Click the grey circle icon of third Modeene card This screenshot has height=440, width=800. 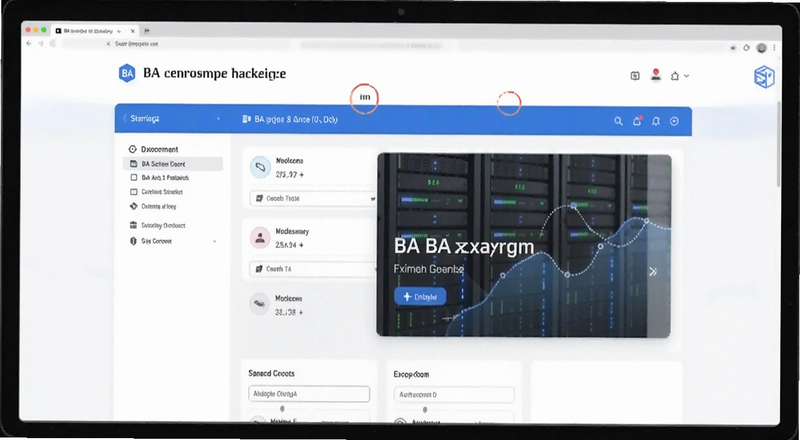260,304
